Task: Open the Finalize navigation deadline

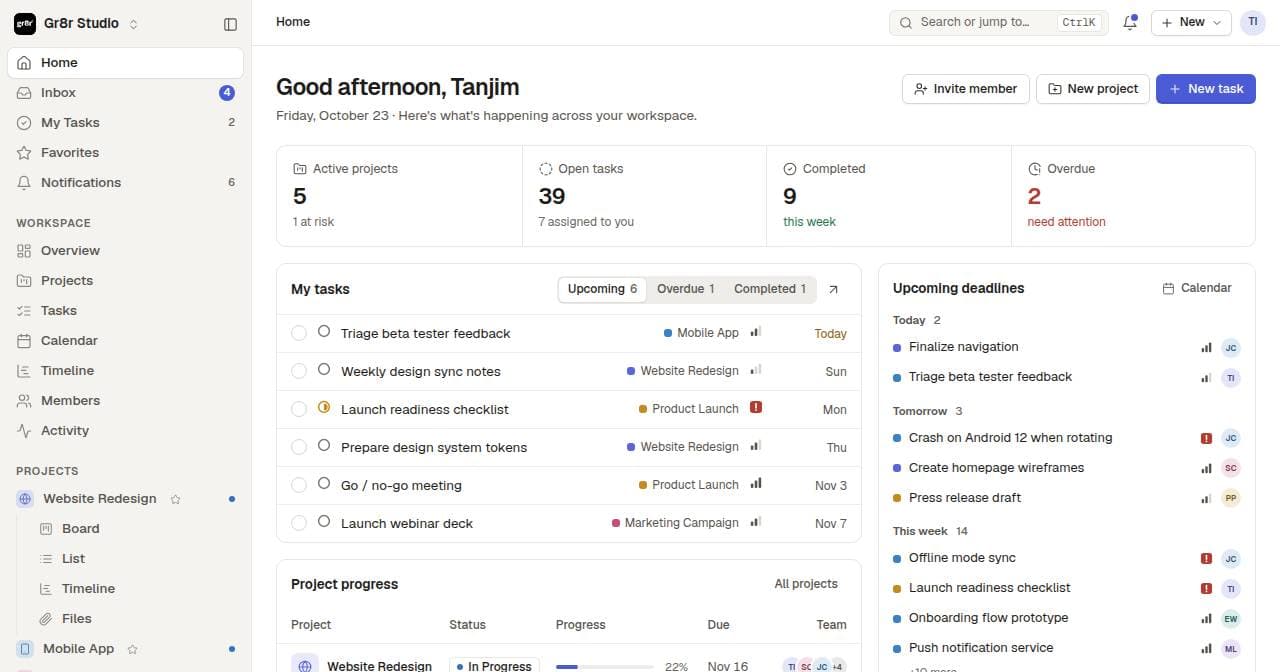Action: pyautogui.click(x=1067, y=347)
